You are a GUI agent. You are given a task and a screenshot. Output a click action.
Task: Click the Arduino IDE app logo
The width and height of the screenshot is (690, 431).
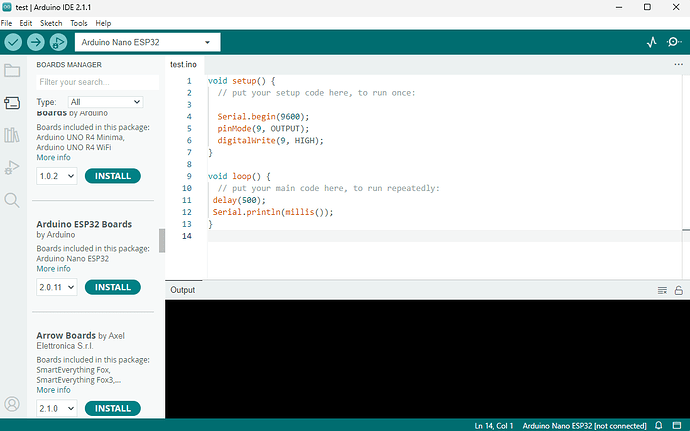point(7,7)
